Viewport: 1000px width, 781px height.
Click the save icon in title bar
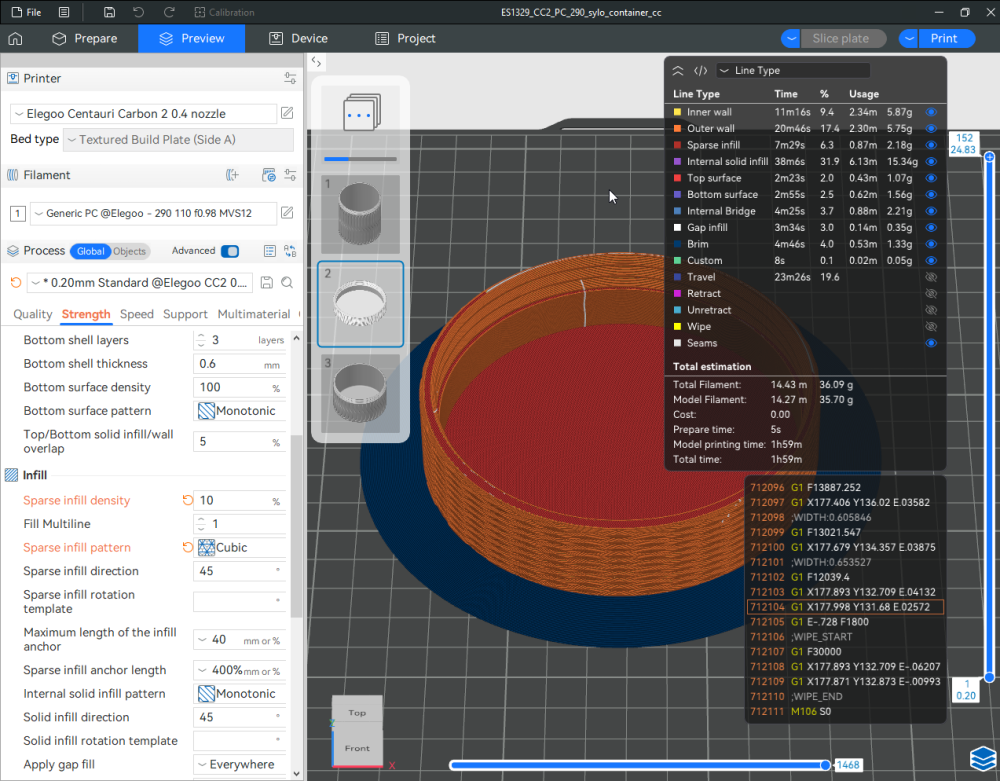[x=108, y=13]
